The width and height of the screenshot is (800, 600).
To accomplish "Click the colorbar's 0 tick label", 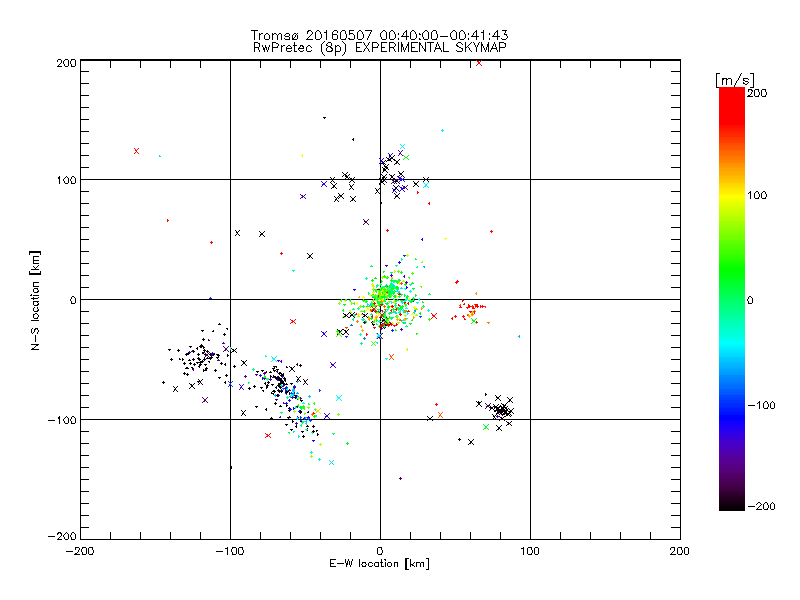I will tap(750, 300).
